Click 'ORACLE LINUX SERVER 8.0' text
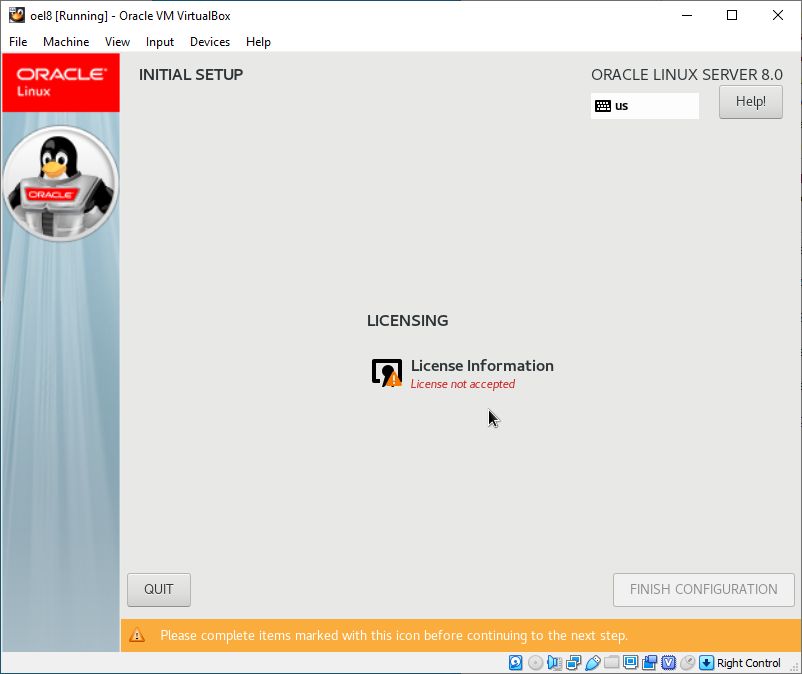Image resolution: width=802 pixels, height=674 pixels. pyautogui.click(x=686, y=75)
